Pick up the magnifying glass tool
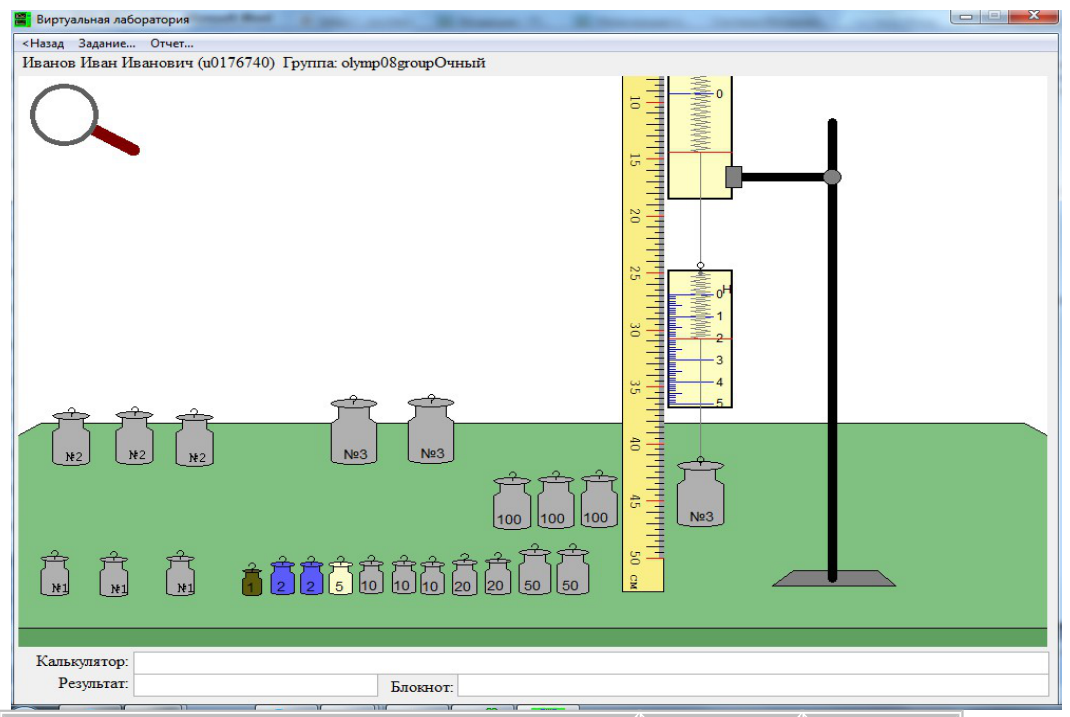This screenshot has height=717, width=1070. point(84,120)
